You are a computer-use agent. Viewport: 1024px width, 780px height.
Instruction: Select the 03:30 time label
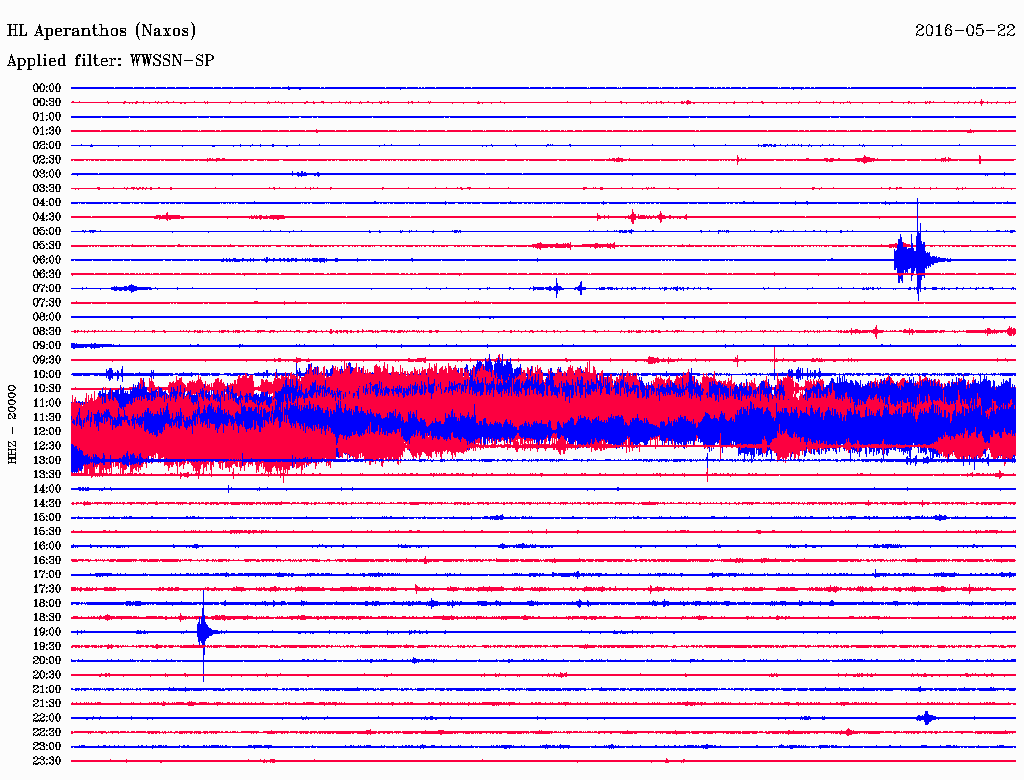coord(47,188)
